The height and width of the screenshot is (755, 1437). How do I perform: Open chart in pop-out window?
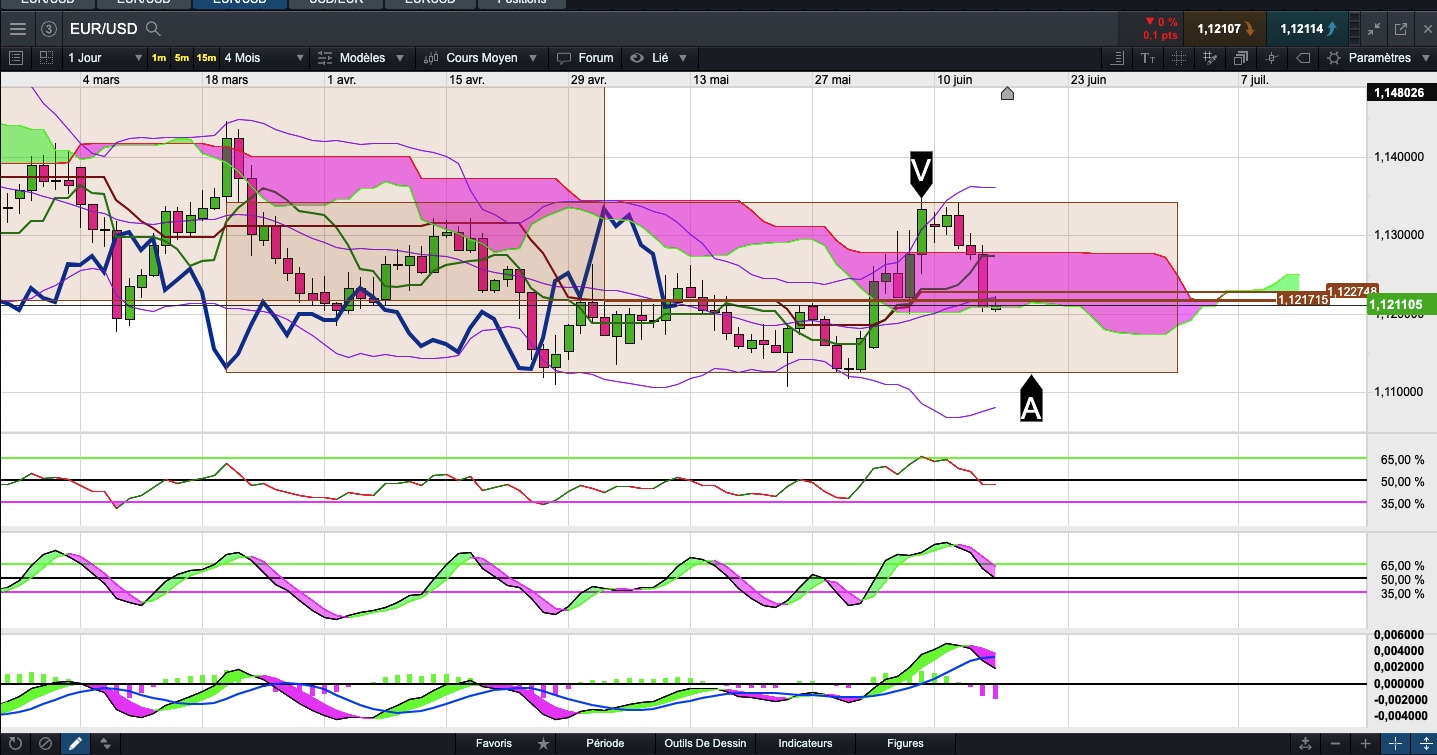pos(1400,29)
